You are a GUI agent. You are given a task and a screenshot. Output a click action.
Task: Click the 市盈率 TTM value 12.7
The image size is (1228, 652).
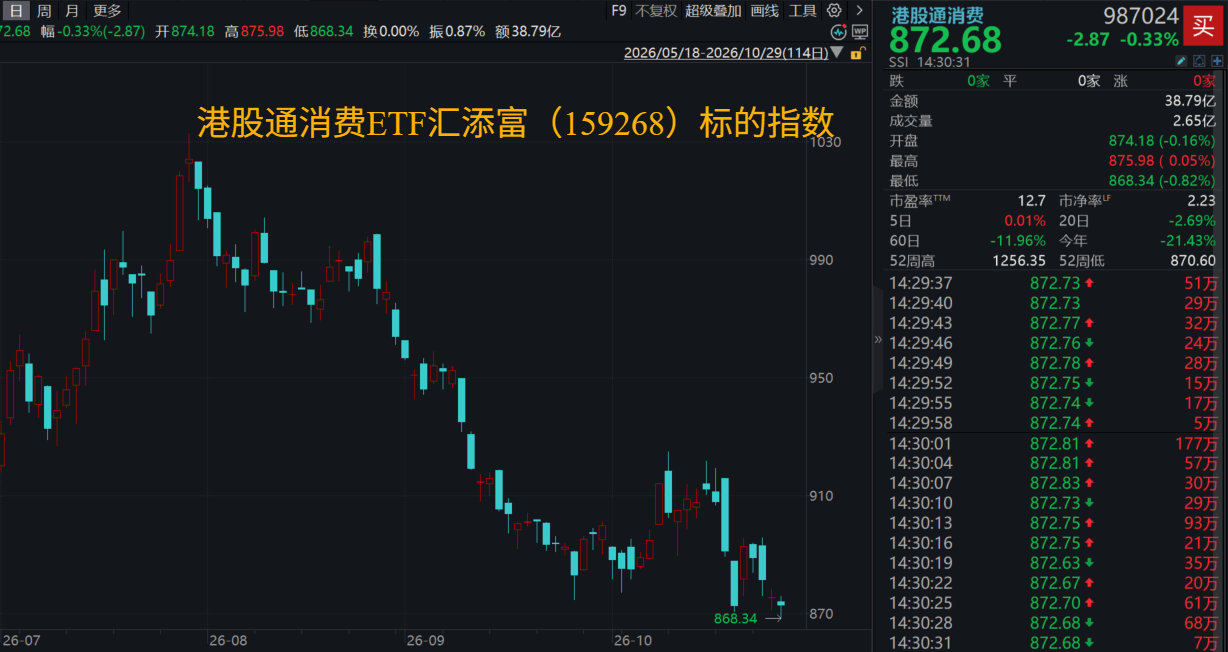click(1032, 201)
